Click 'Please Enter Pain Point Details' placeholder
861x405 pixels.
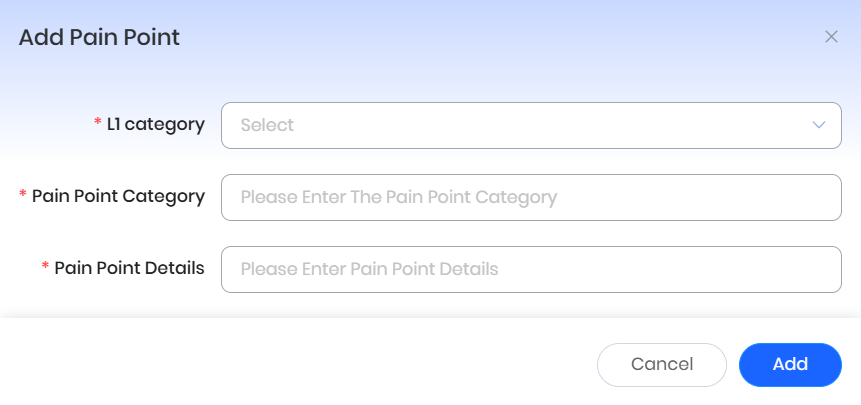click(369, 269)
